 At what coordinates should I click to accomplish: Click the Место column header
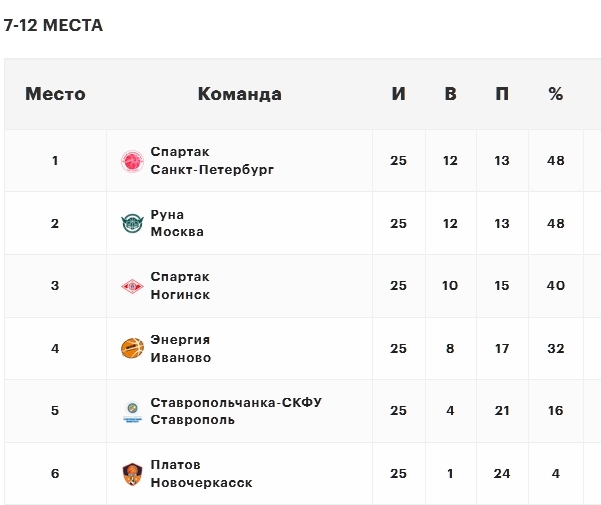coord(55,94)
